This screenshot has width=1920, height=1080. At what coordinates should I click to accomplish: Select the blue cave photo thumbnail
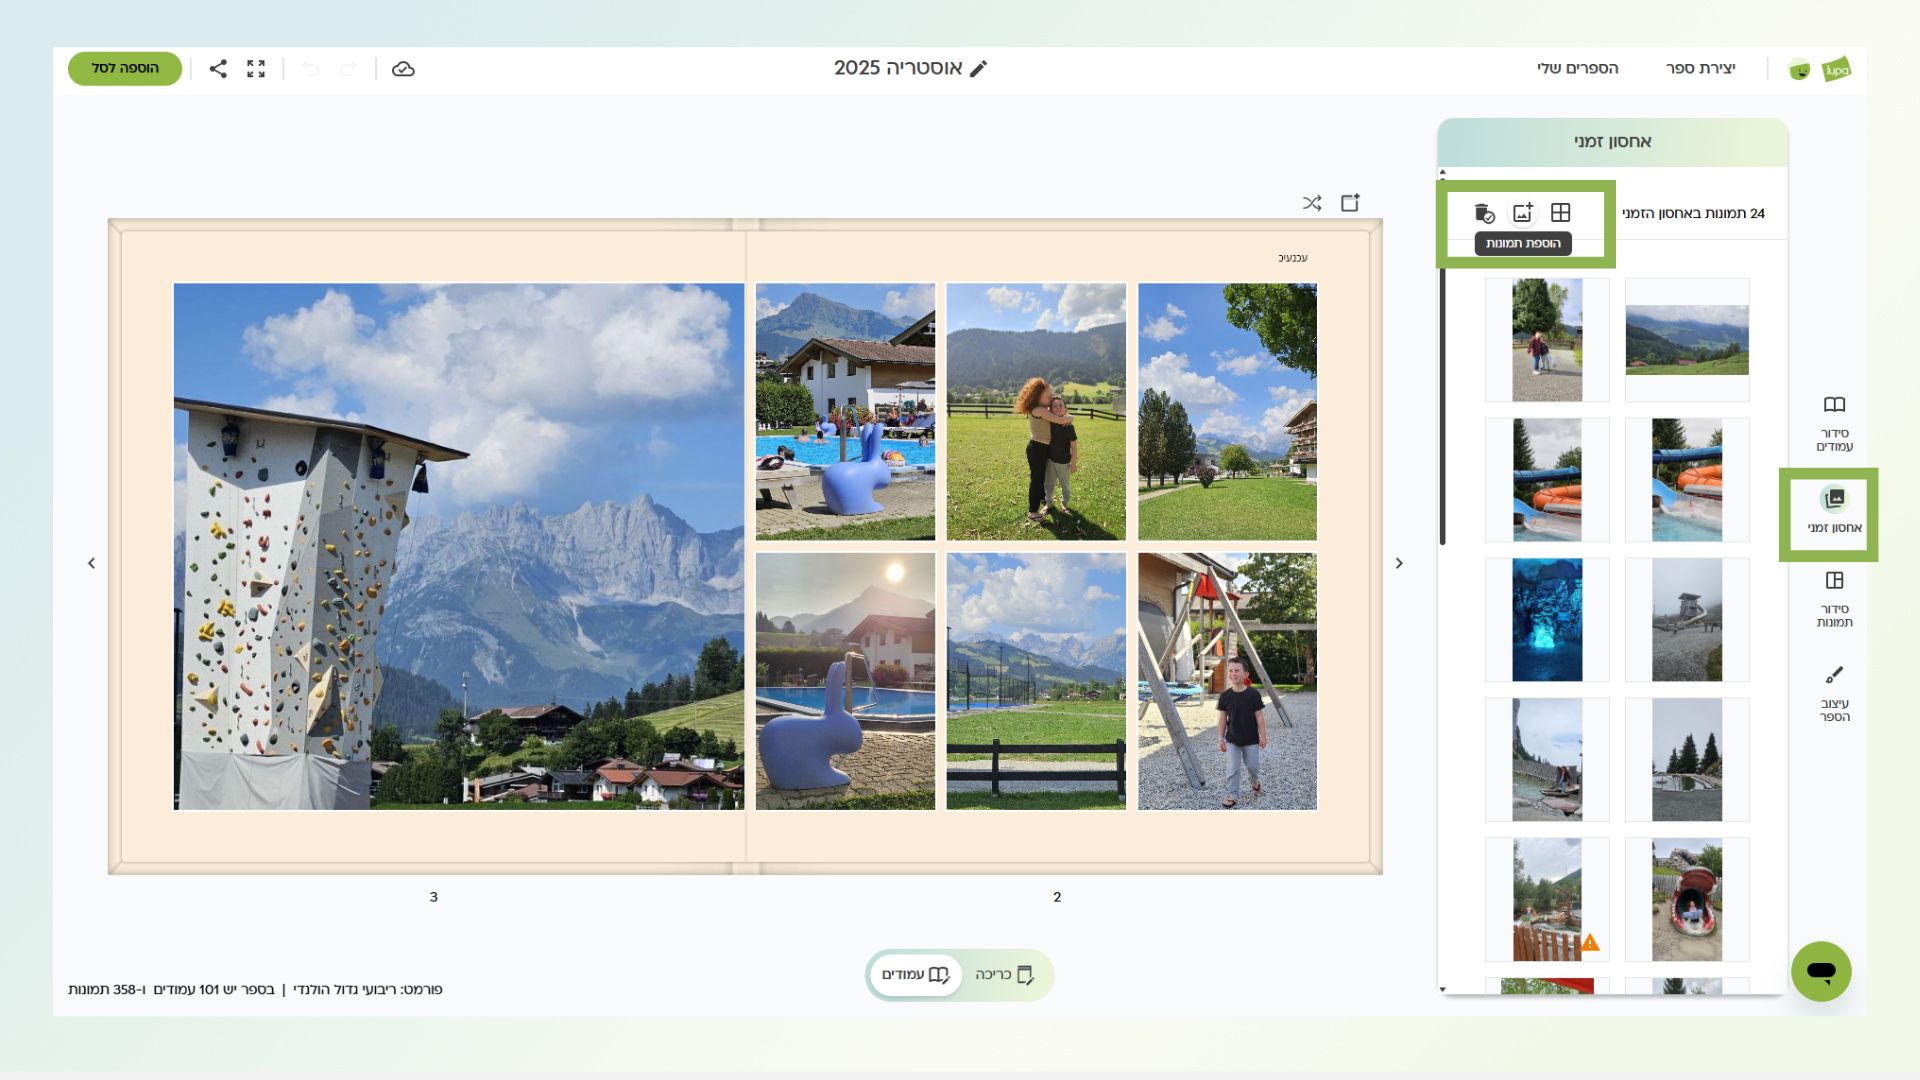[1547, 620]
